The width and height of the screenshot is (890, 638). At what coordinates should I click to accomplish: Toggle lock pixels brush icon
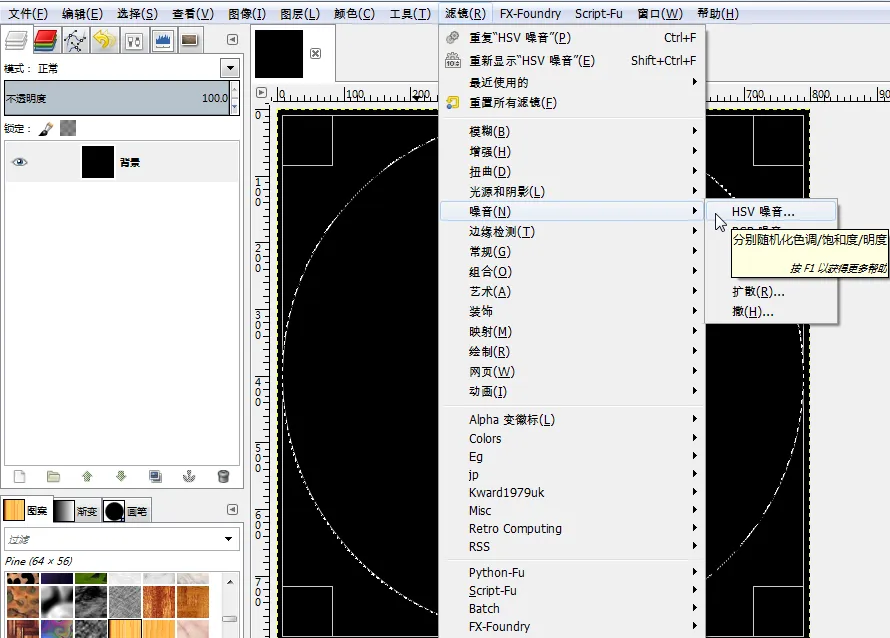46,129
